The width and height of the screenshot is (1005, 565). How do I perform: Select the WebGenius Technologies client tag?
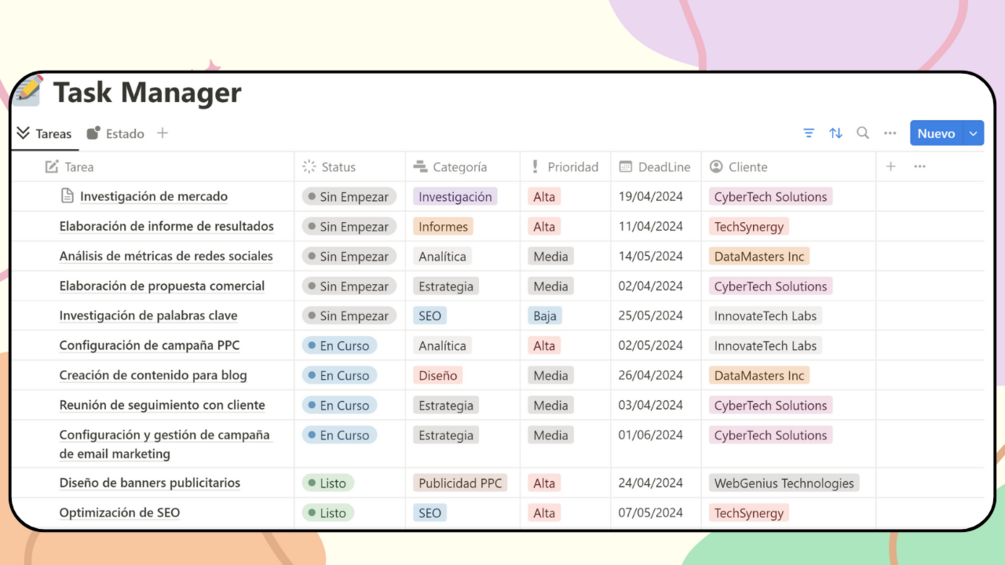point(784,483)
